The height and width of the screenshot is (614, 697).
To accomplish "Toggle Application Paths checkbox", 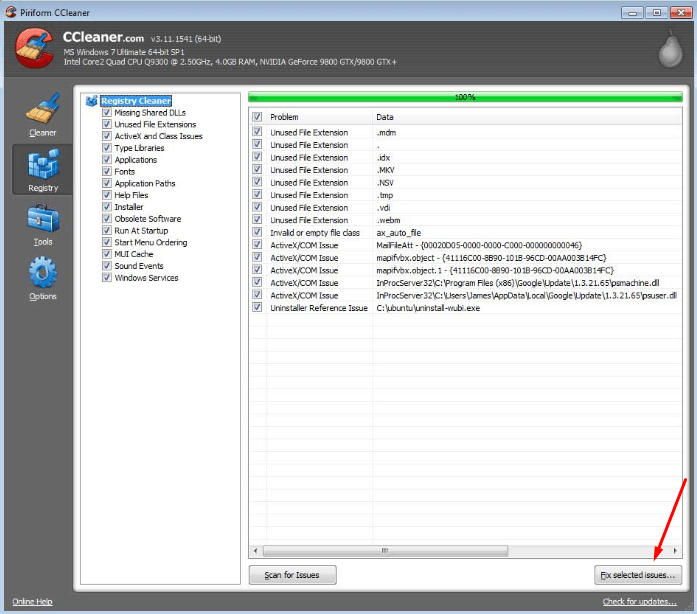I will point(107,183).
